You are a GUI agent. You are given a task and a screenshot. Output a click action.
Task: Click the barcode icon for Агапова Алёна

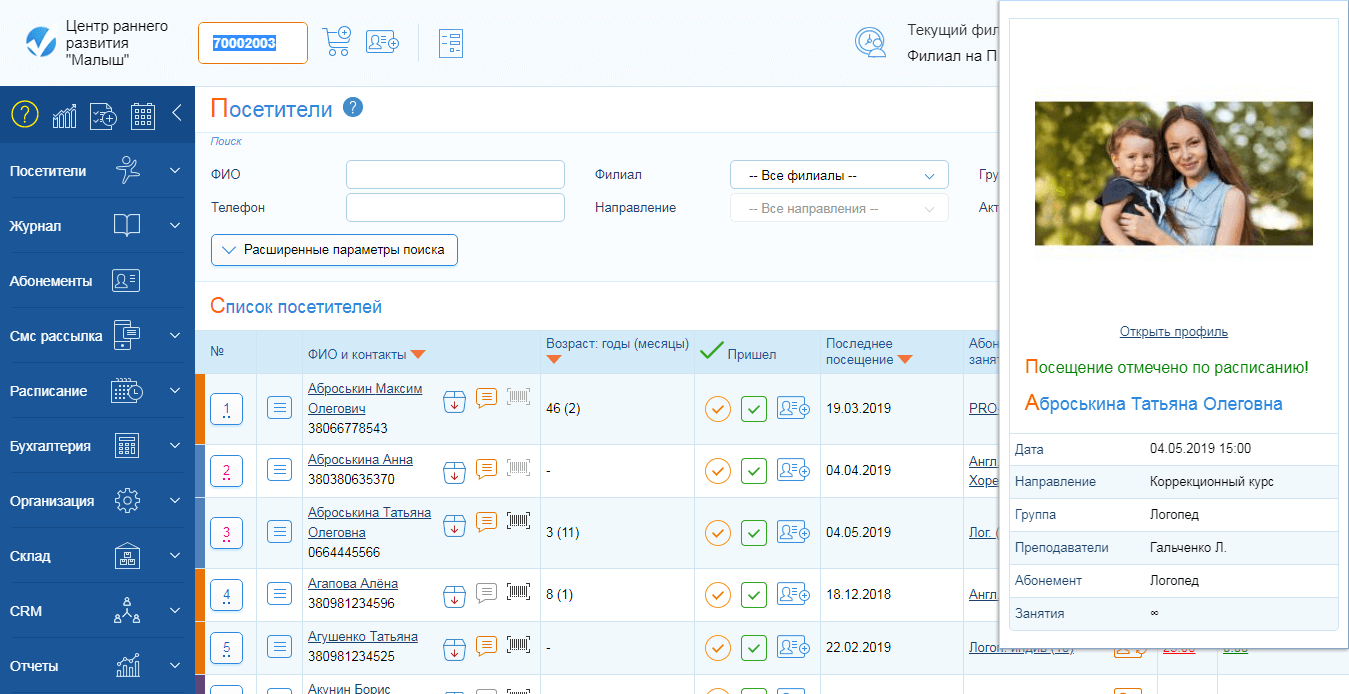pyautogui.click(x=518, y=593)
